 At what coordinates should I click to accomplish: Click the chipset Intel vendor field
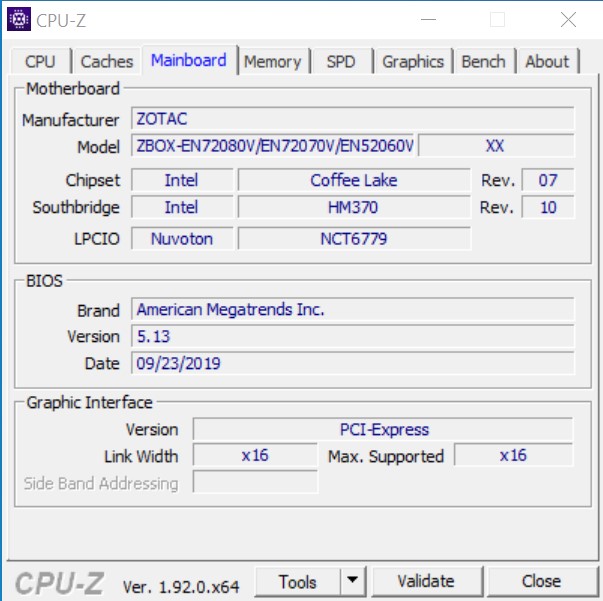(182, 180)
